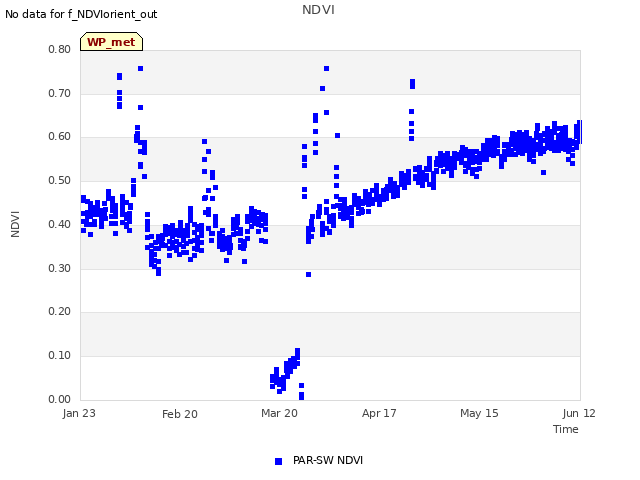Click the vertical NDVI axis label
The height and width of the screenshot is (480, 640).
(15, 224)
